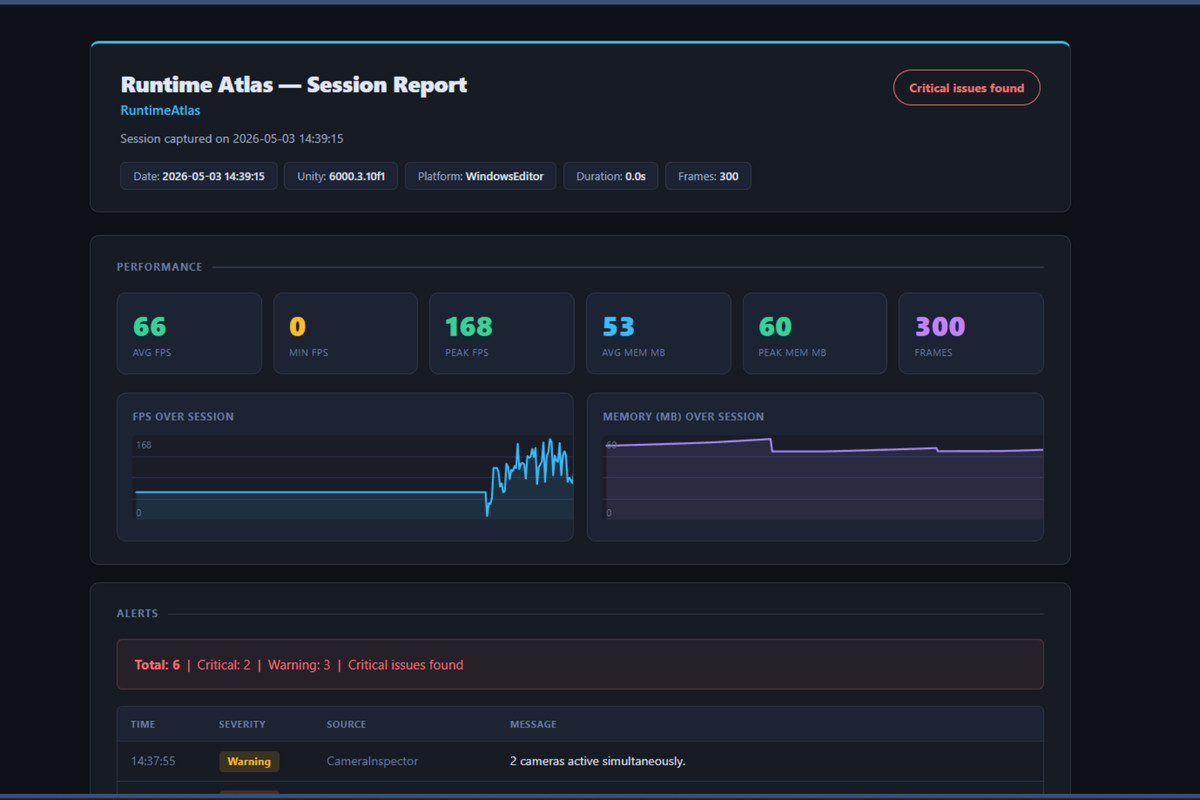This screenshot has width=1200, height=800.
Task: Select the Session captured on text line
Action: click(x=232, y=139)
